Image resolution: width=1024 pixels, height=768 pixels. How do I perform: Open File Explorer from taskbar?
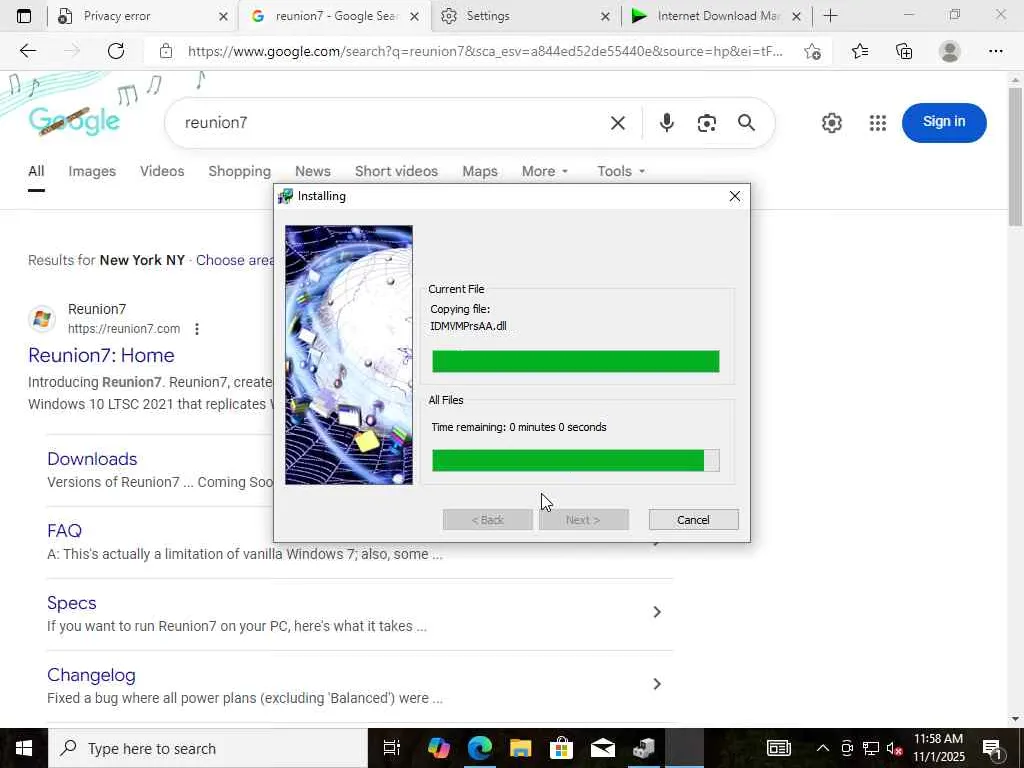tap(520, 748)
